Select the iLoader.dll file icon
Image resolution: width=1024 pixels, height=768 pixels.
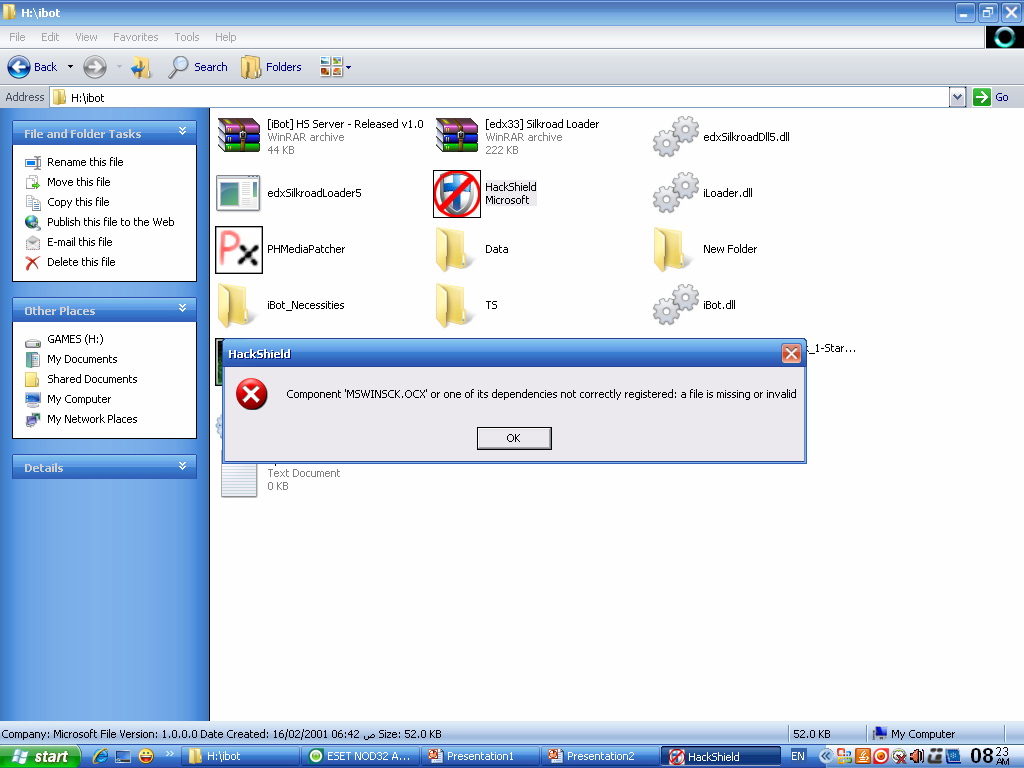click(675, 192)
